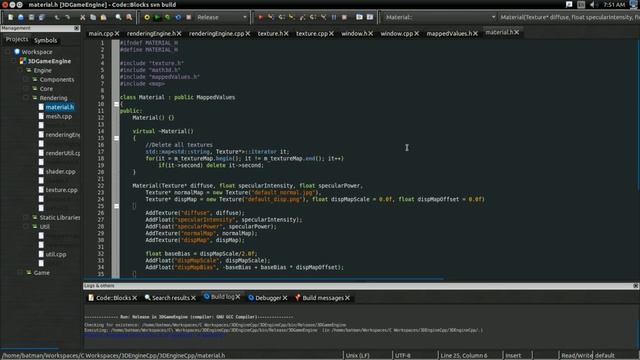
Task: Build the project with gear icon
Action: 147,17
